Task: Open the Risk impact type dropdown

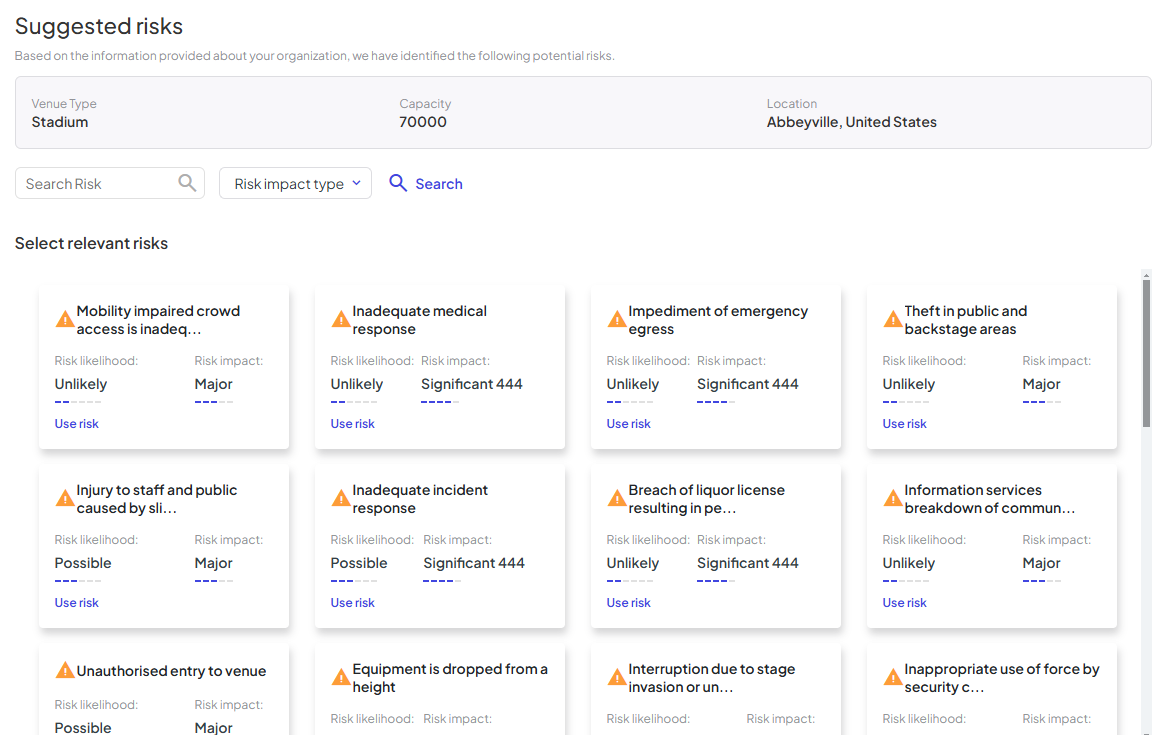Action: click(x=295, y=183)
